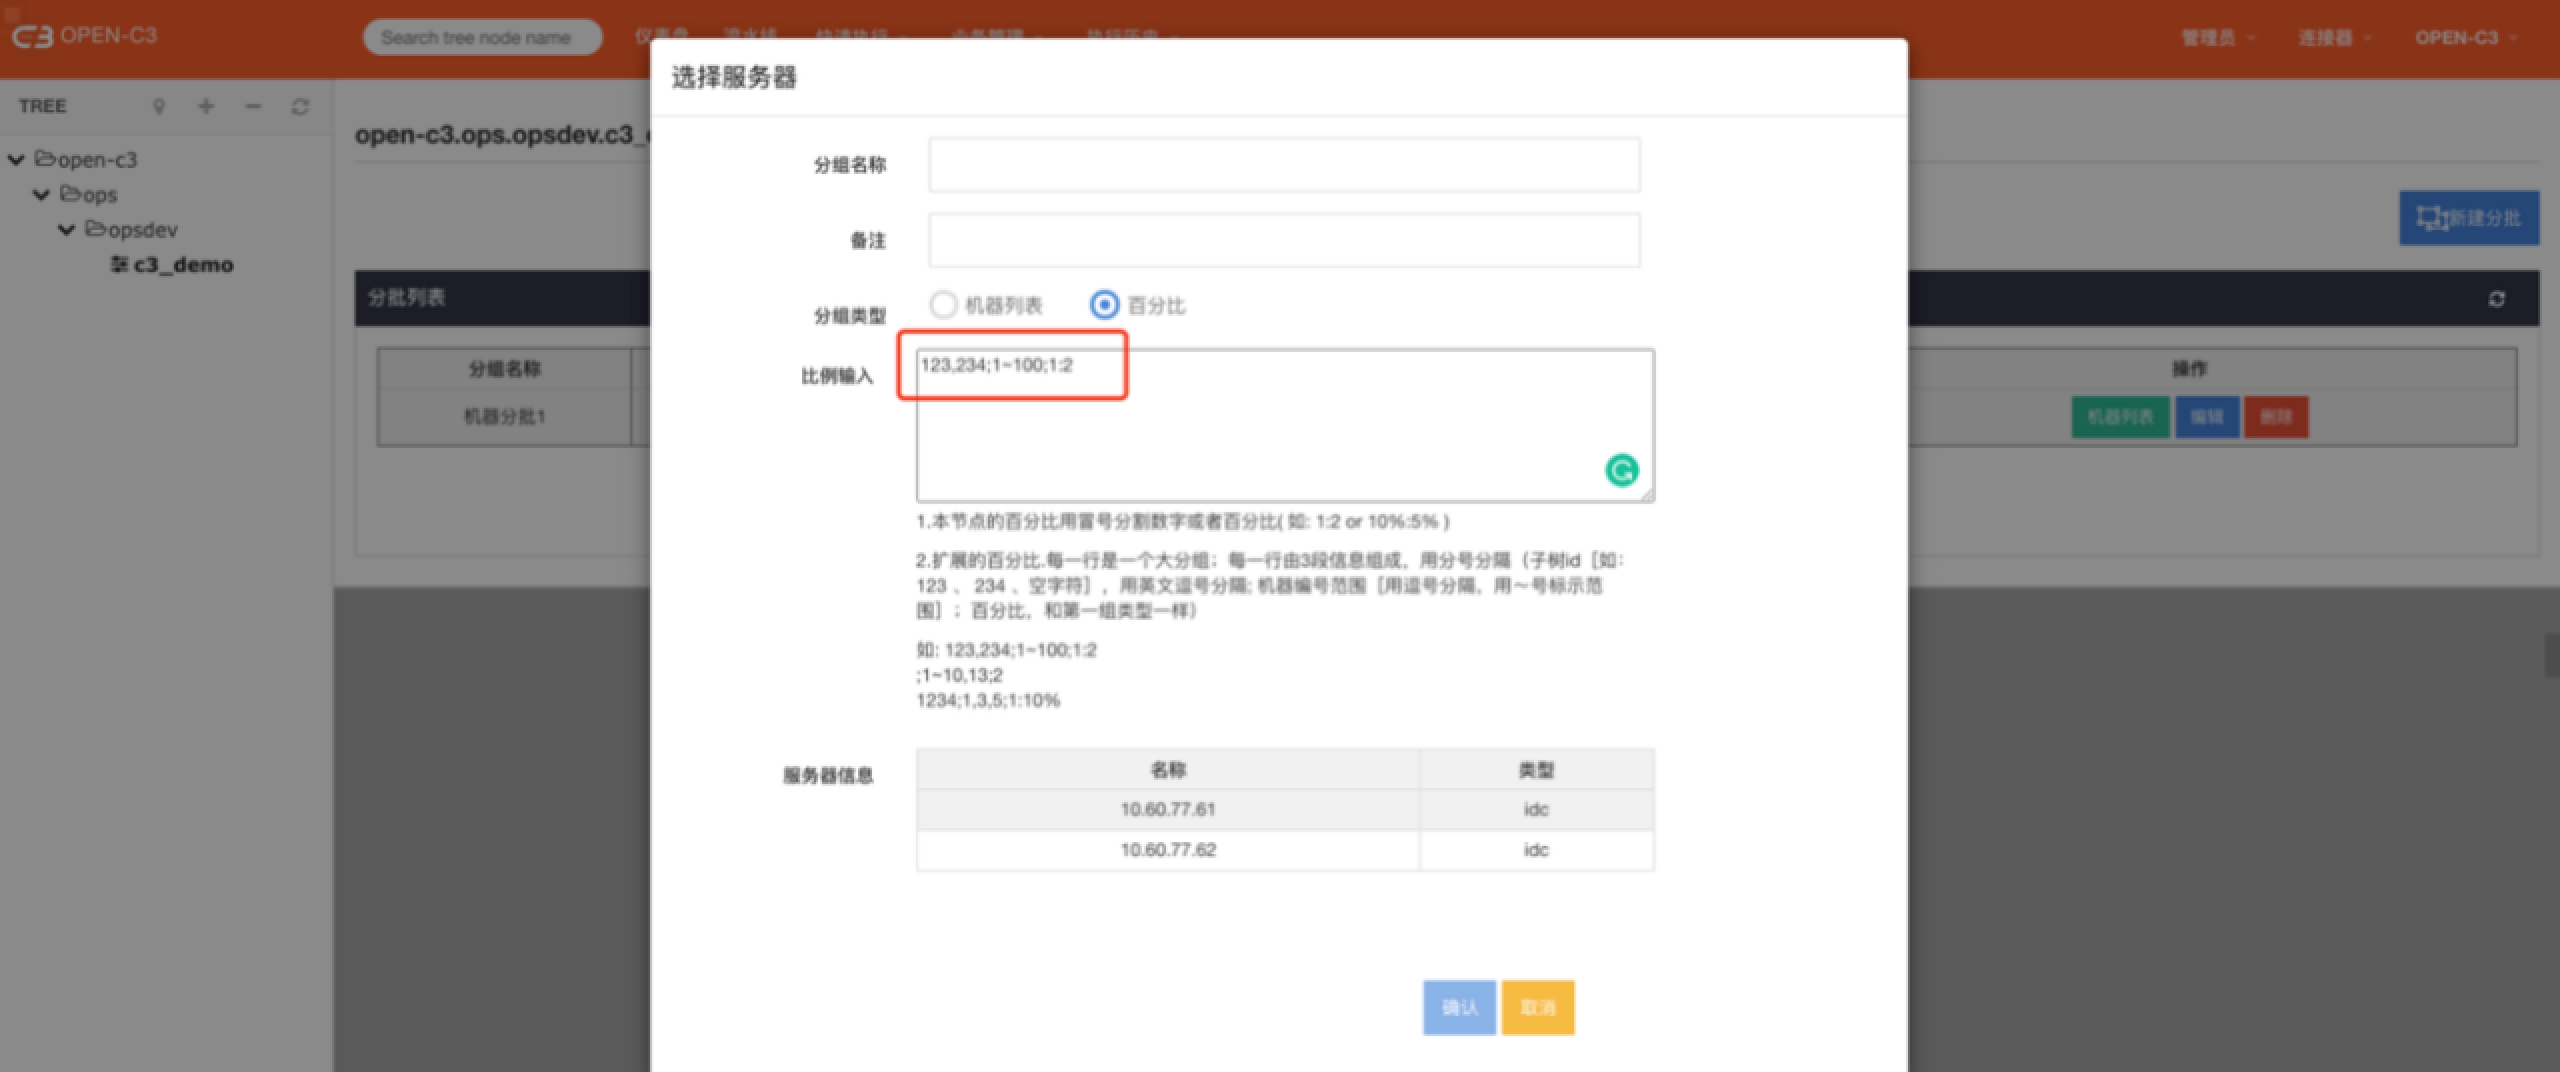Refresh the tree with the reload icon
The height and width of the screenshot is (1072, 2560).
300,107
